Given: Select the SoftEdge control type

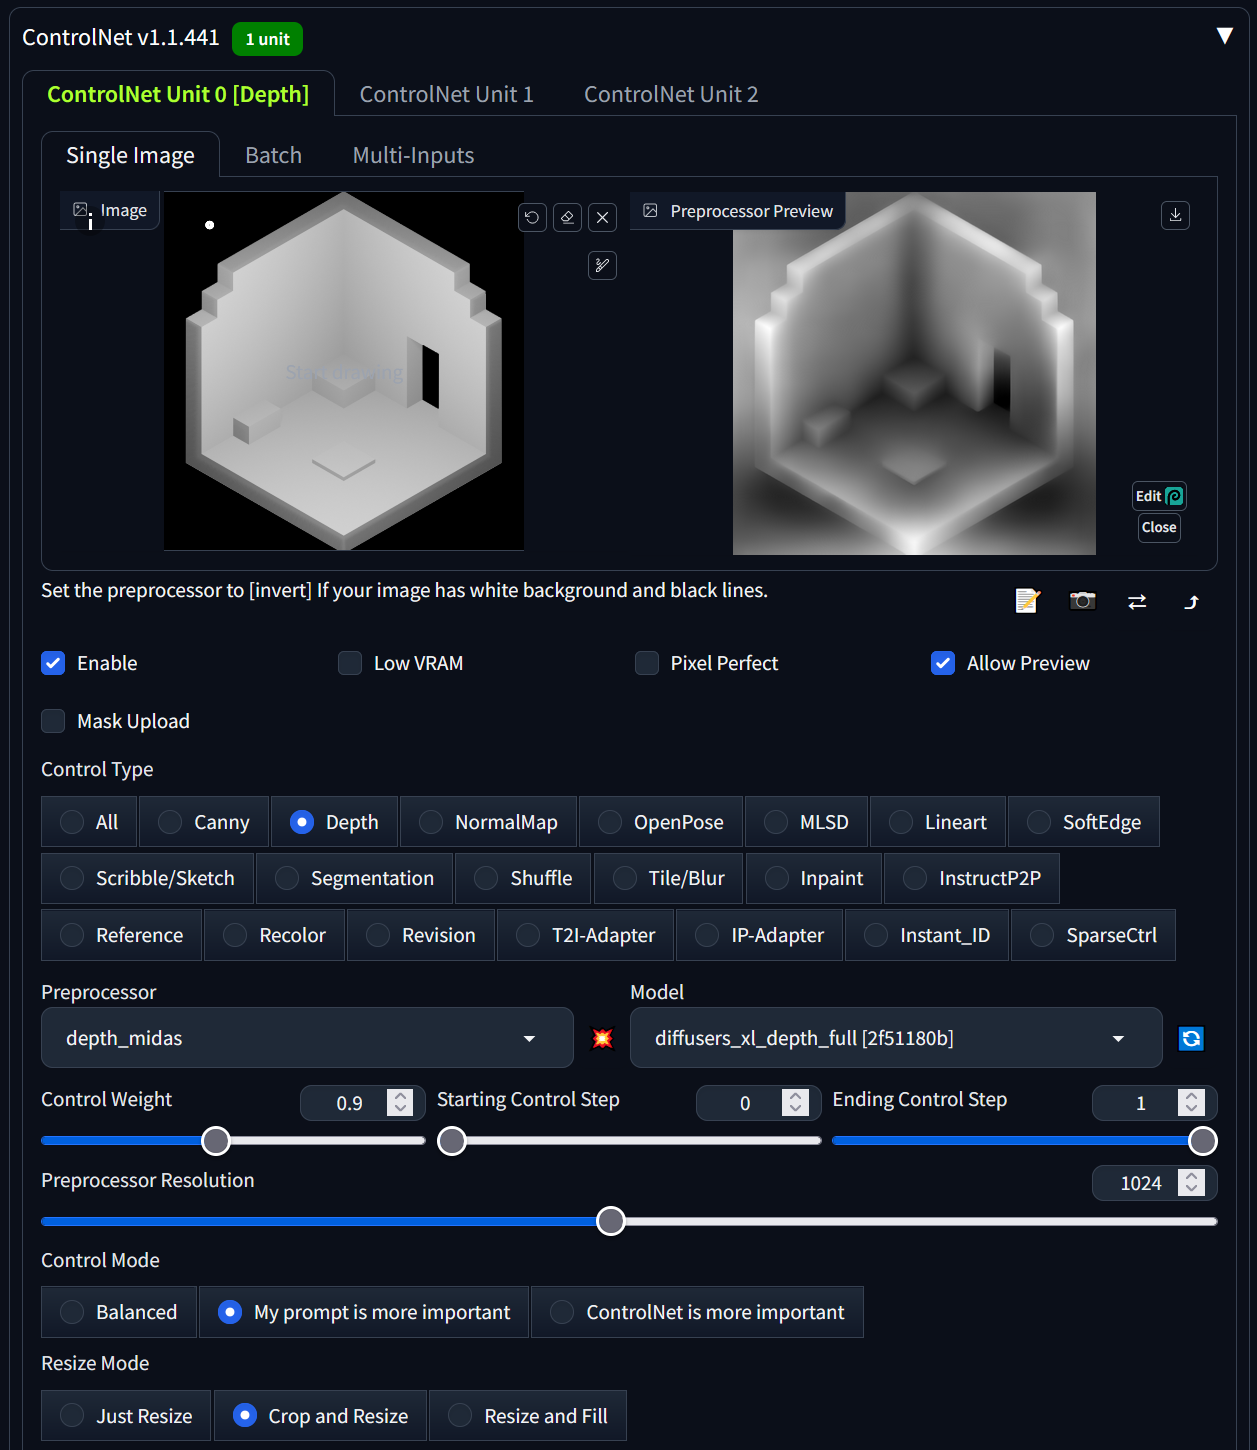Looking at the screenshot, I should (x=1084, y=822).
